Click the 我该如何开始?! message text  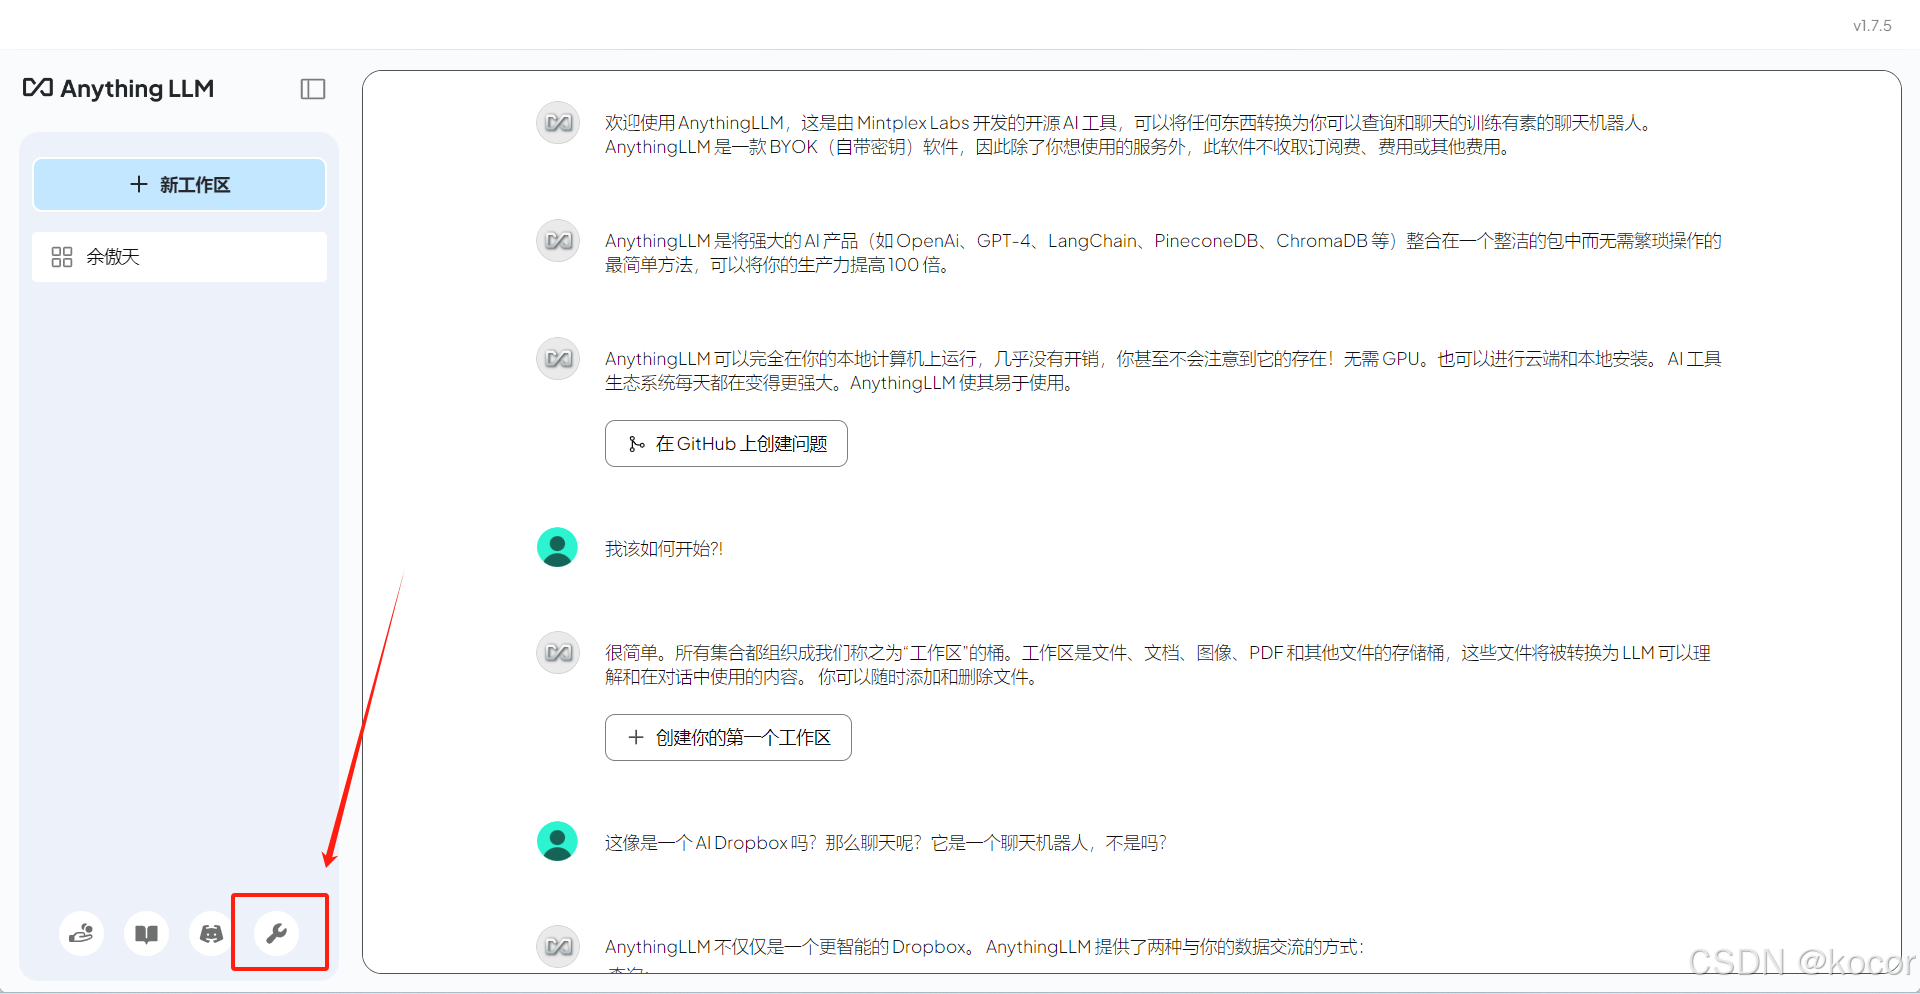pos(664,549)
